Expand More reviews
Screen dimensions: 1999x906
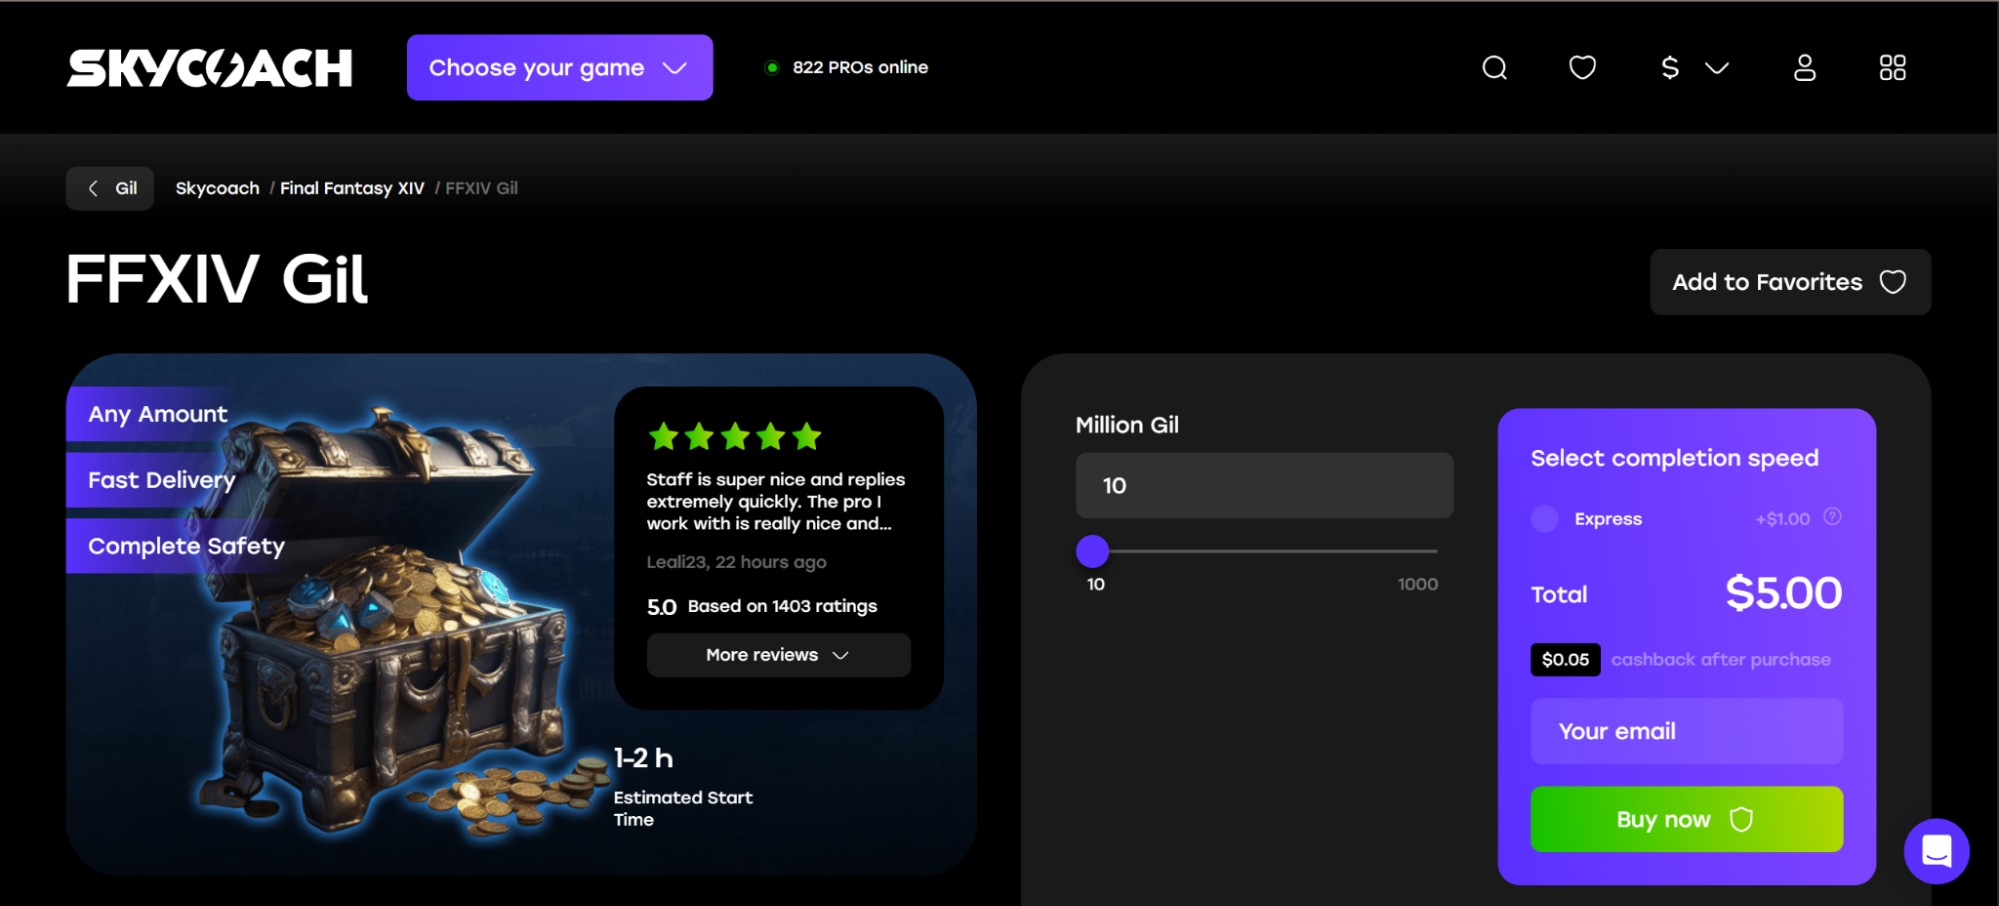pos(778,655)
